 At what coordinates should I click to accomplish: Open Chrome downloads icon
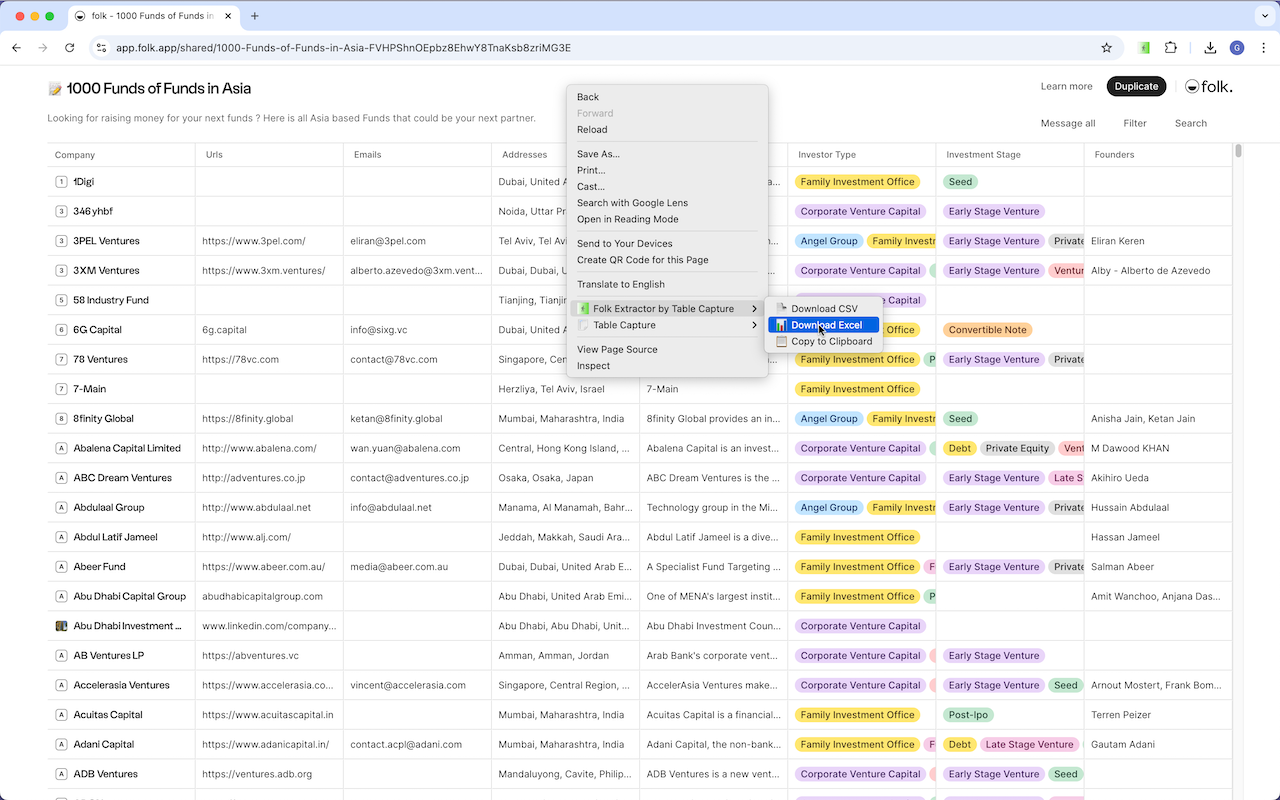[1210, 48]
